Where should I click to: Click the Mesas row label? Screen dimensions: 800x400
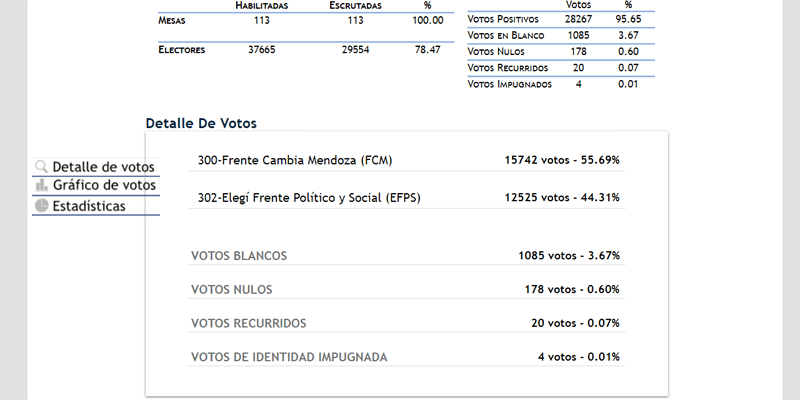pos(172,20)
